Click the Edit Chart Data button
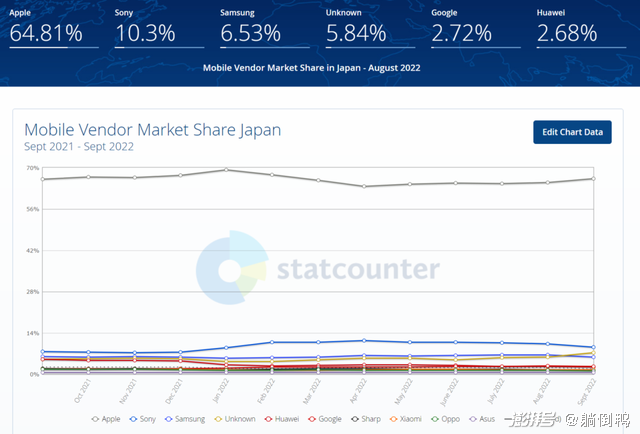Screen dimensions: 640x434 coord(572,132)
